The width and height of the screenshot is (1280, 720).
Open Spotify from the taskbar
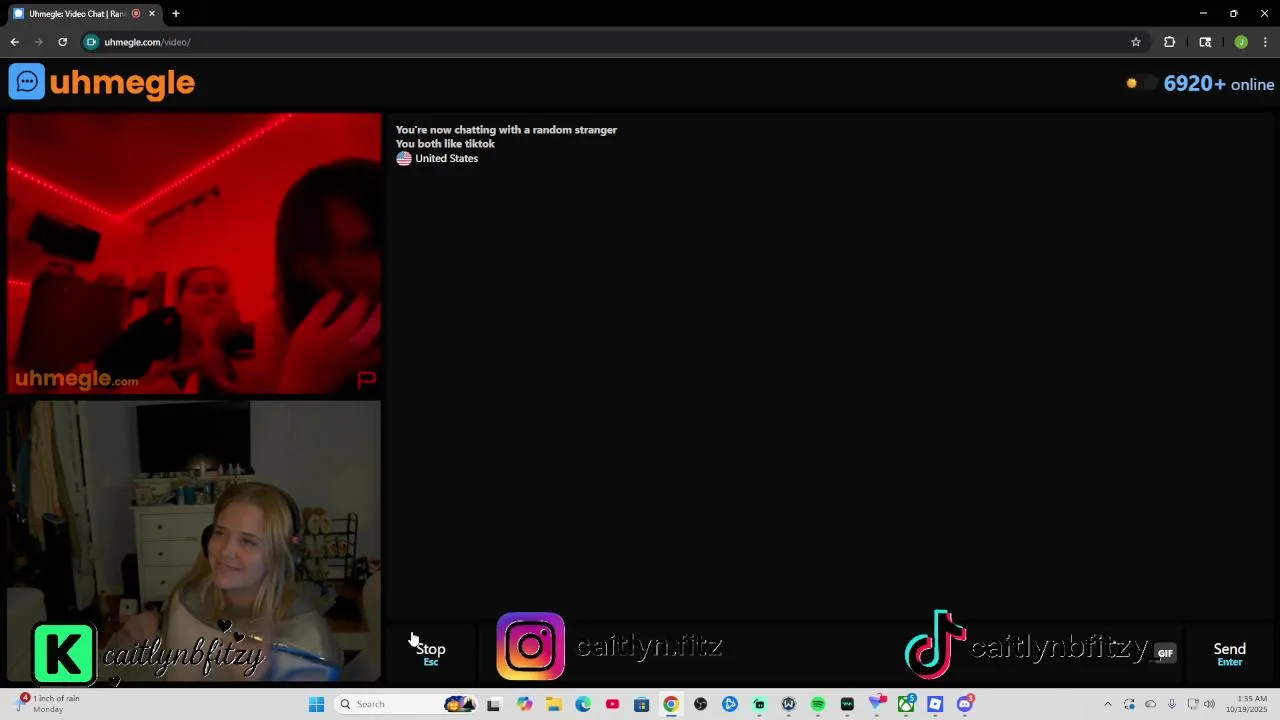(818, 704)
